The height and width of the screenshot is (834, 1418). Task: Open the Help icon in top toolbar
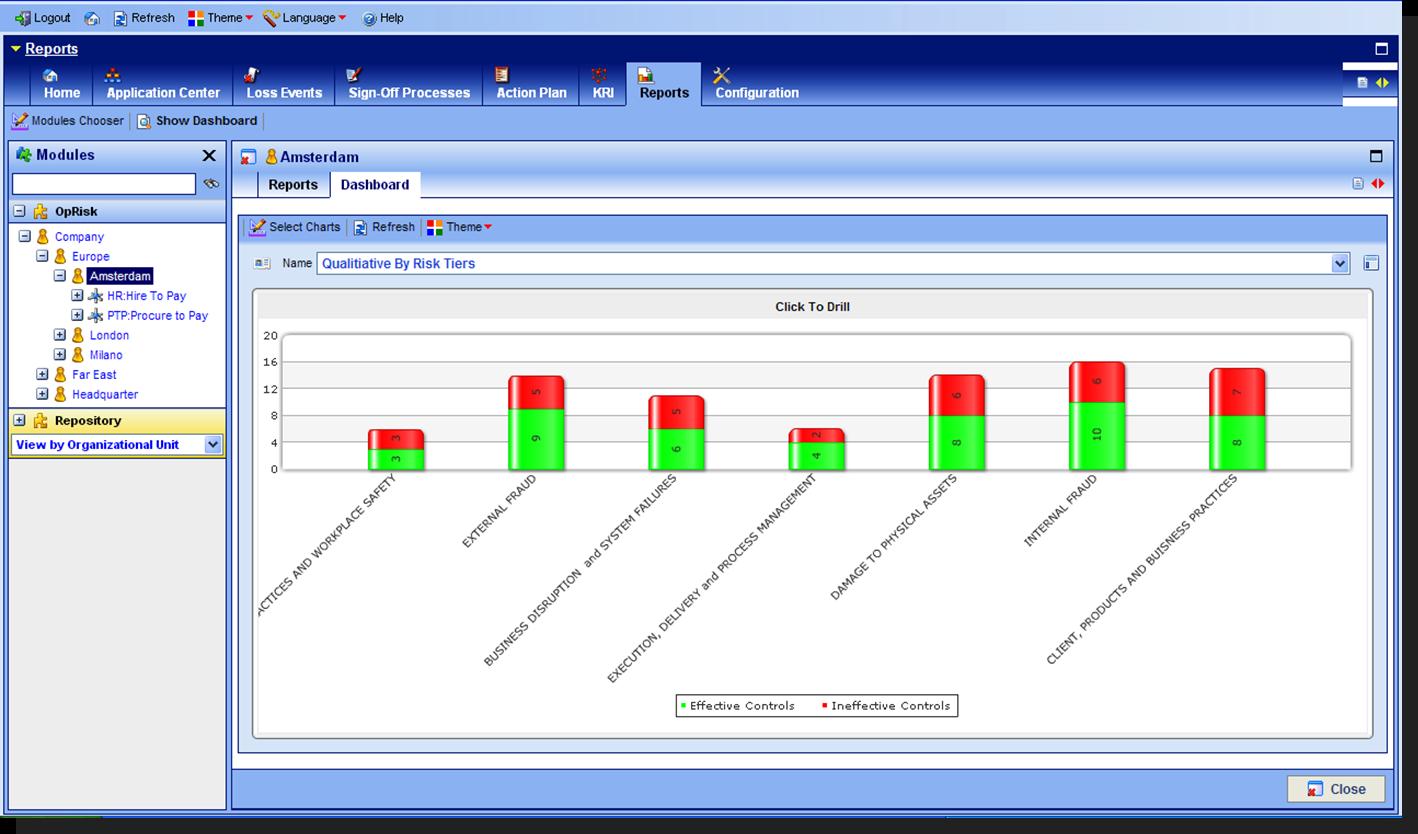pos(383,18)
